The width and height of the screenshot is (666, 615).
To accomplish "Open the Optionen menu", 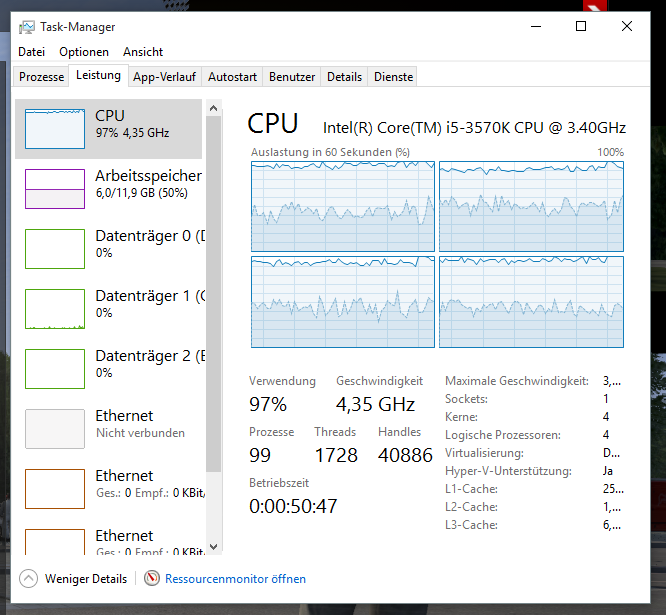I will pyautogui.click(x=84, y=52).
